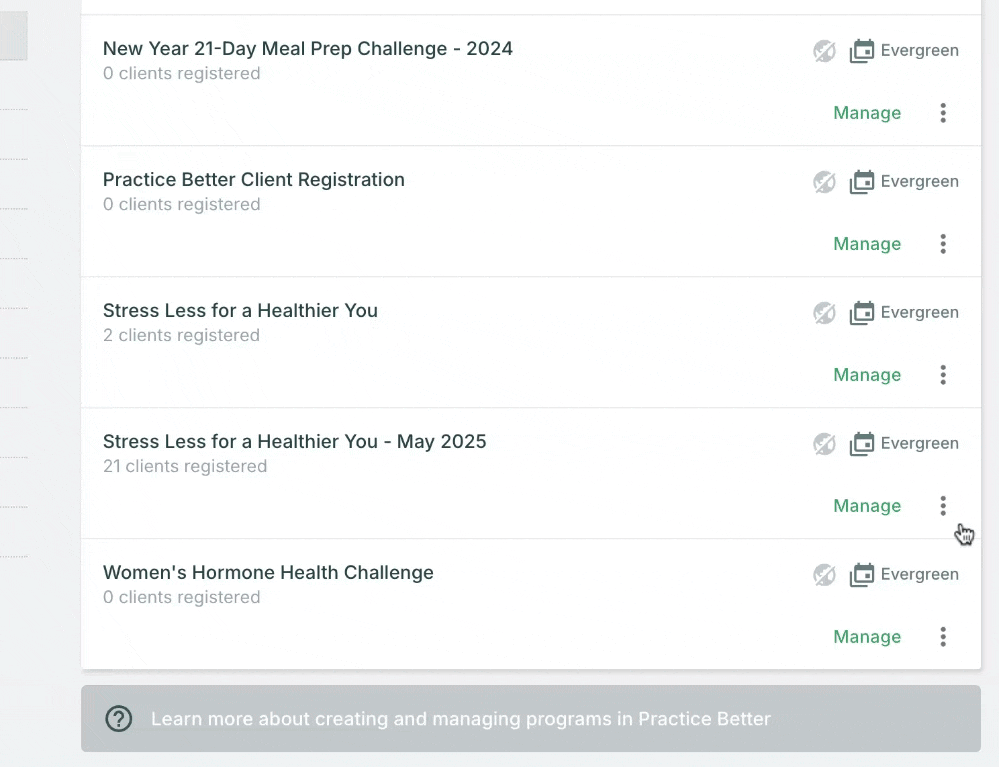Screen dimensions: 999x767
Task: Click the Evergreen calendar icon for Women's Hormone Health Challenge
Action: [861, 575]
